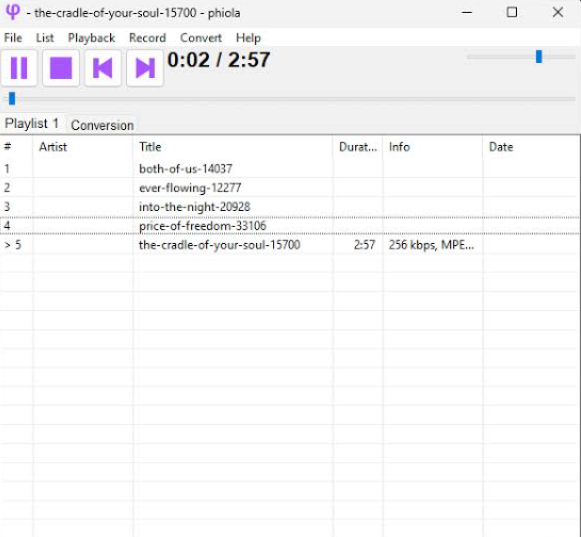The height and width of the screenshot is (537, 581).
Task: Switch to the Conversion tab
Action: (x=102, y=125)
